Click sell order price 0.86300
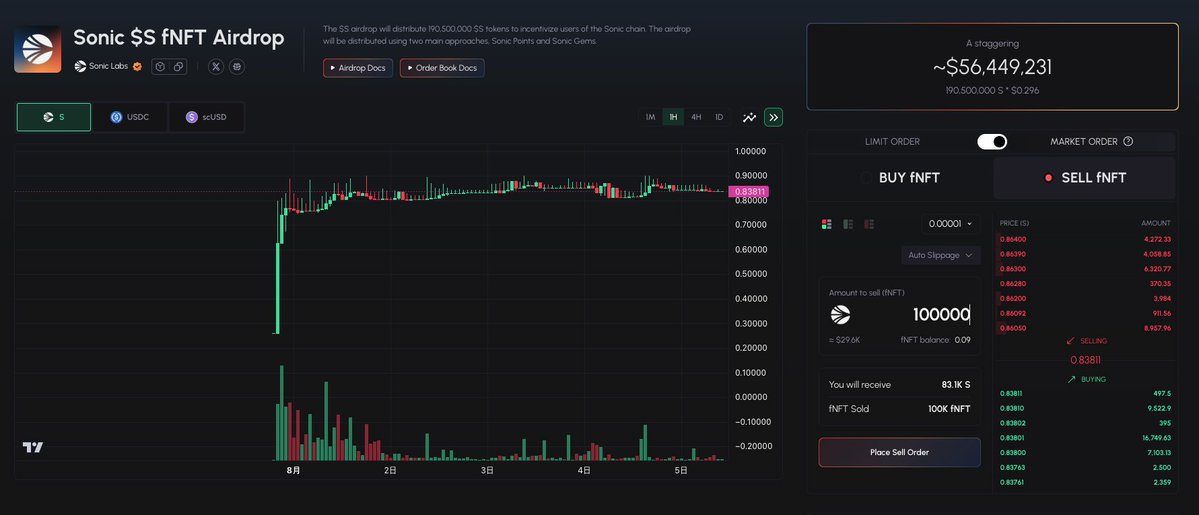The image size is (1199, 515). (x=1012, y=269)
